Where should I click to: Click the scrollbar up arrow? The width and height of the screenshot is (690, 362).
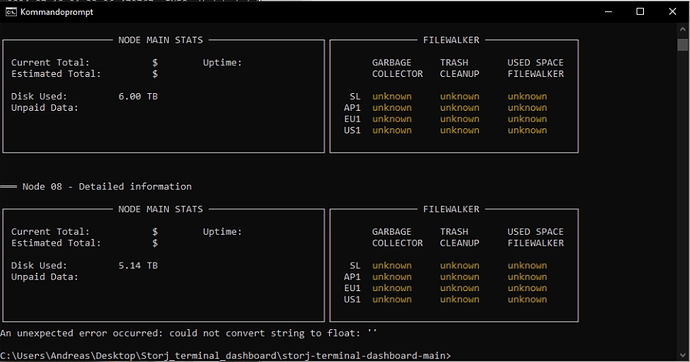point(683,29)
